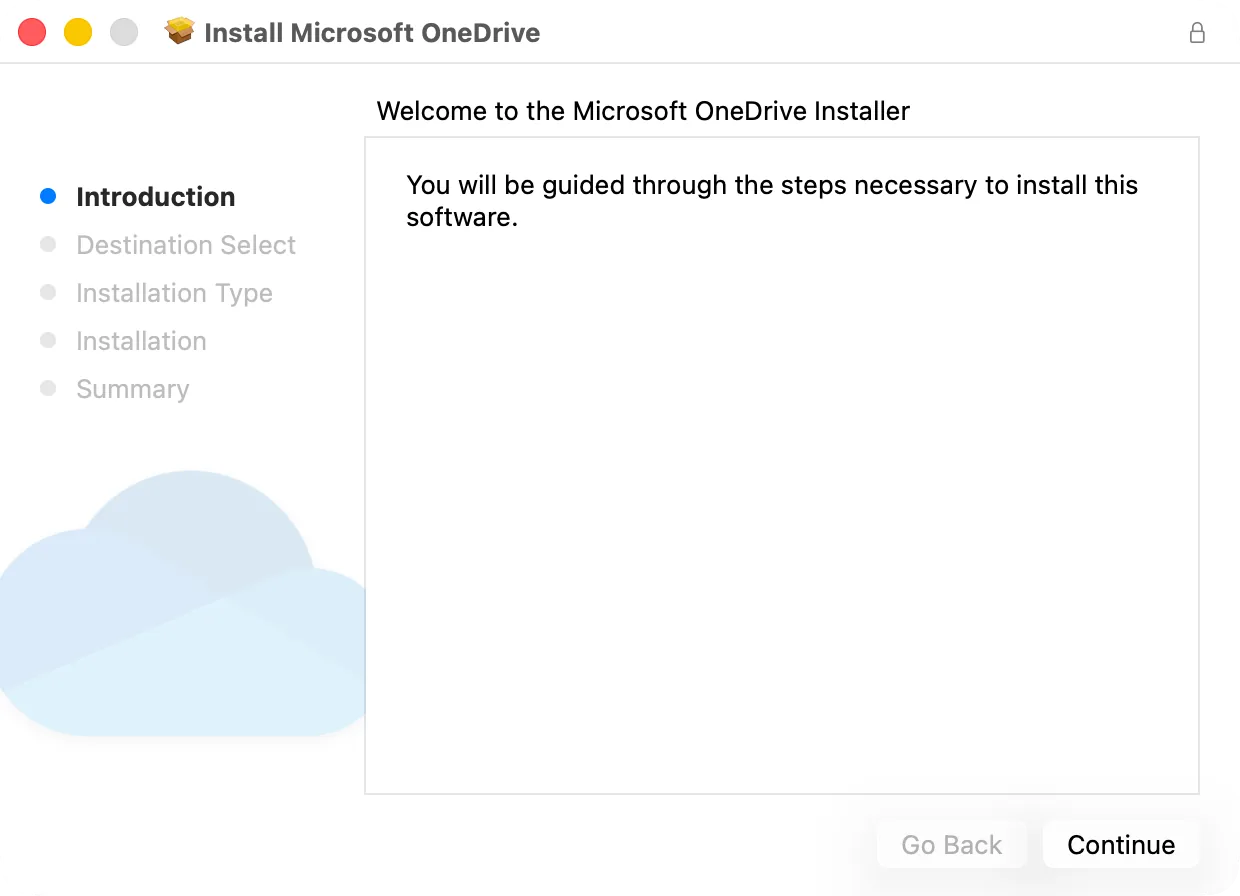Image resolution: width=1240 pixels, height=896 pixels.
Task: Click the Go Back button
Action: pos(951,845)
